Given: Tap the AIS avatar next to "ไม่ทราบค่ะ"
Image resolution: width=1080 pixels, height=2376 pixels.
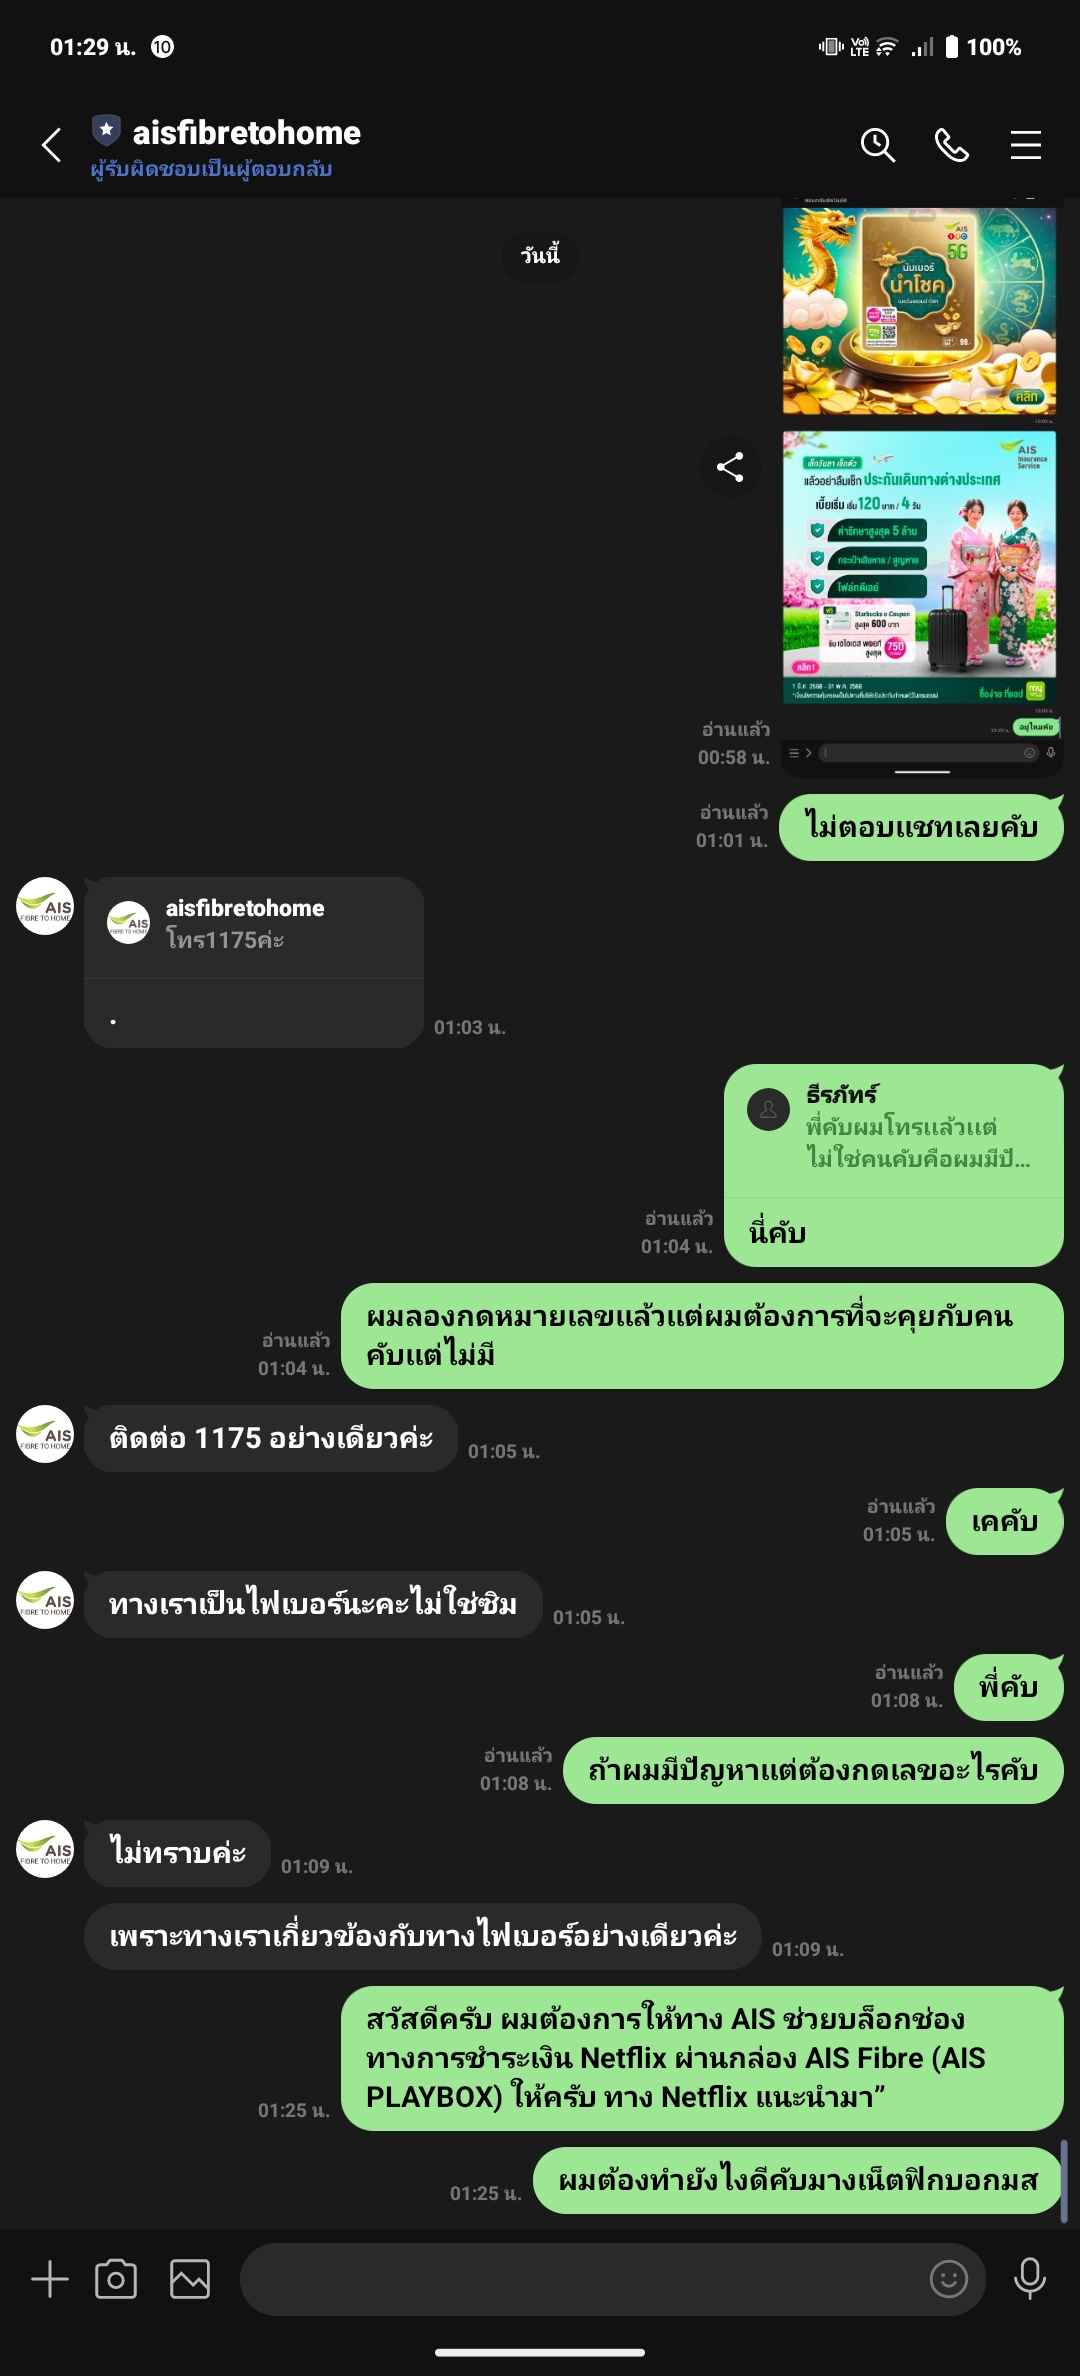Looking at the screenshot, I should [45, 1849].
